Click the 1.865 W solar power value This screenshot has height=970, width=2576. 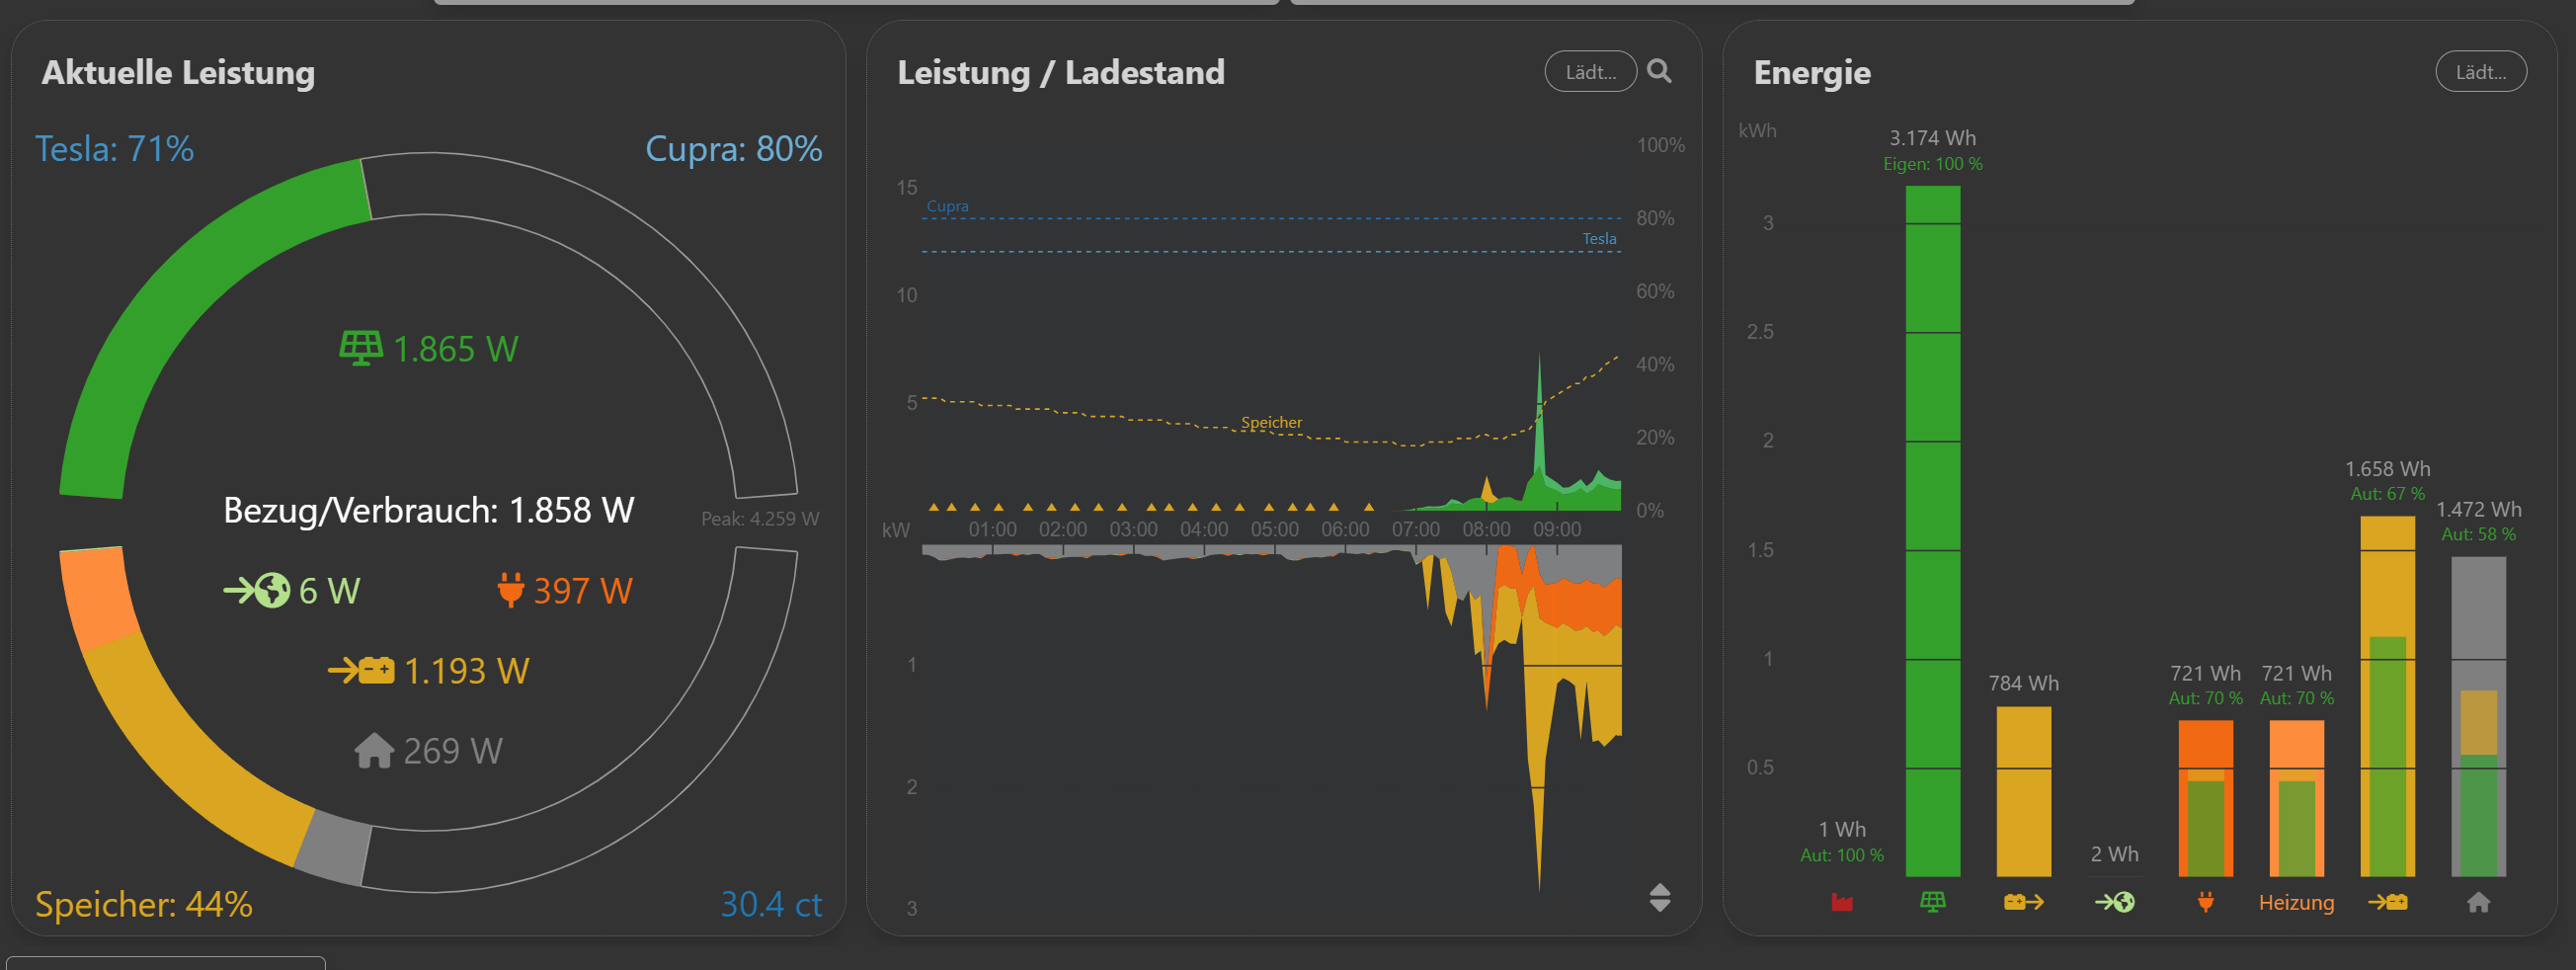456,349
